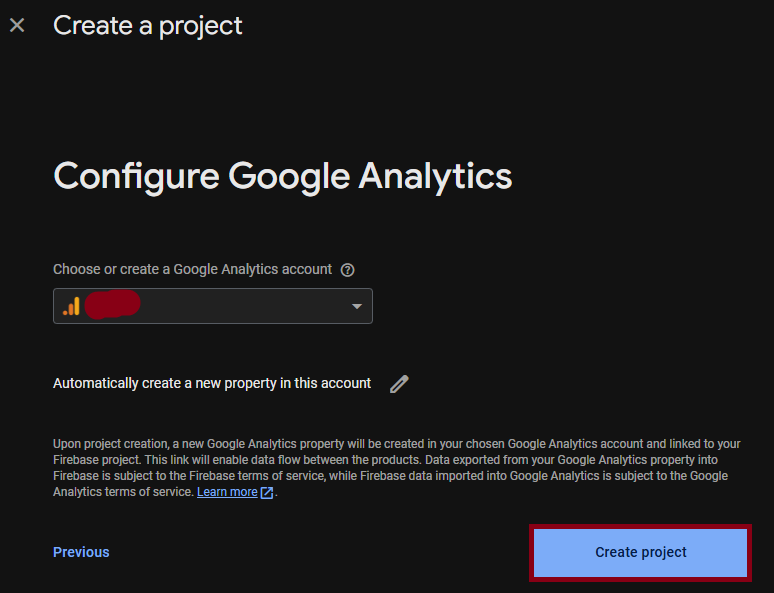This screenshot has height=593, width=774.
Task: Click the Choose or create a Google Analytics account label
Action: pos(193,270)
